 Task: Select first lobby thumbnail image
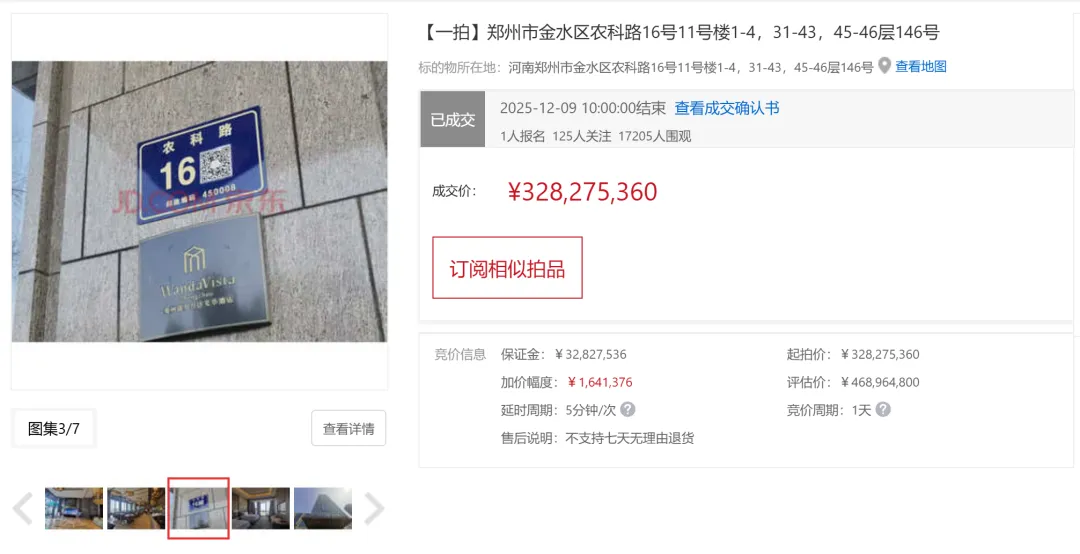click(74, 509)
